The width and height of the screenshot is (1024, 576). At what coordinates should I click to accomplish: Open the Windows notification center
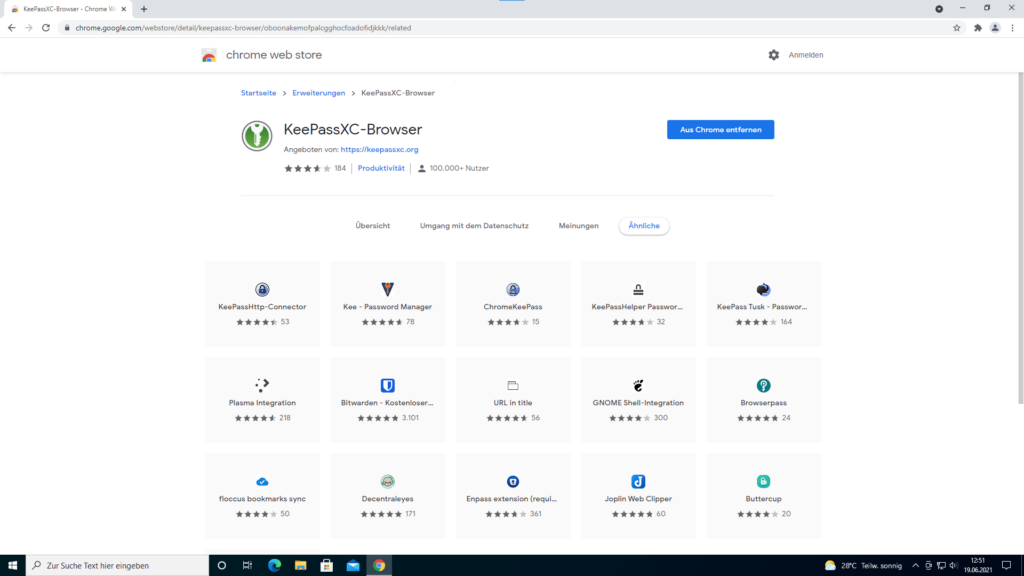[x=1006, y=566]
